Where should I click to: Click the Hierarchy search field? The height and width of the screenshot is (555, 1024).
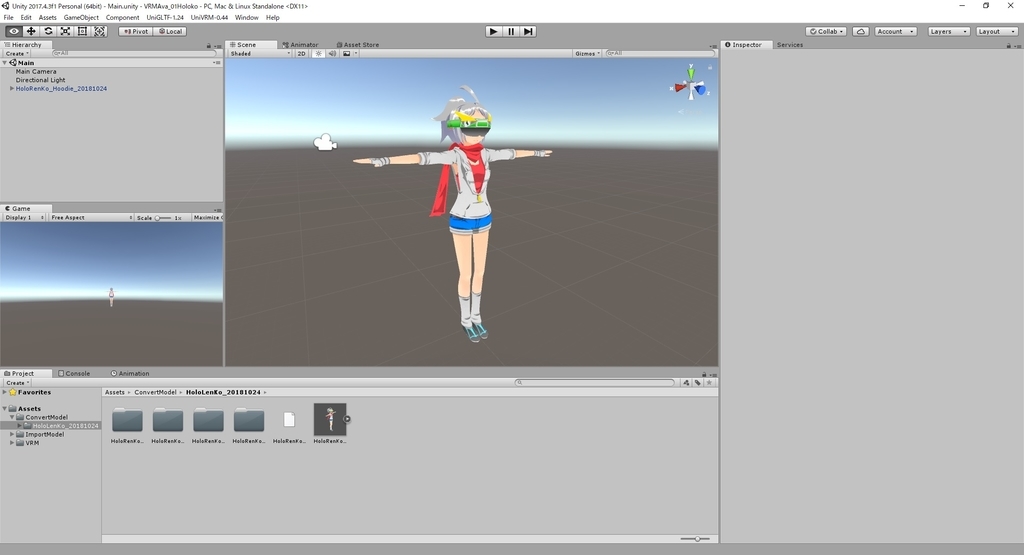[x=134, y=54]
